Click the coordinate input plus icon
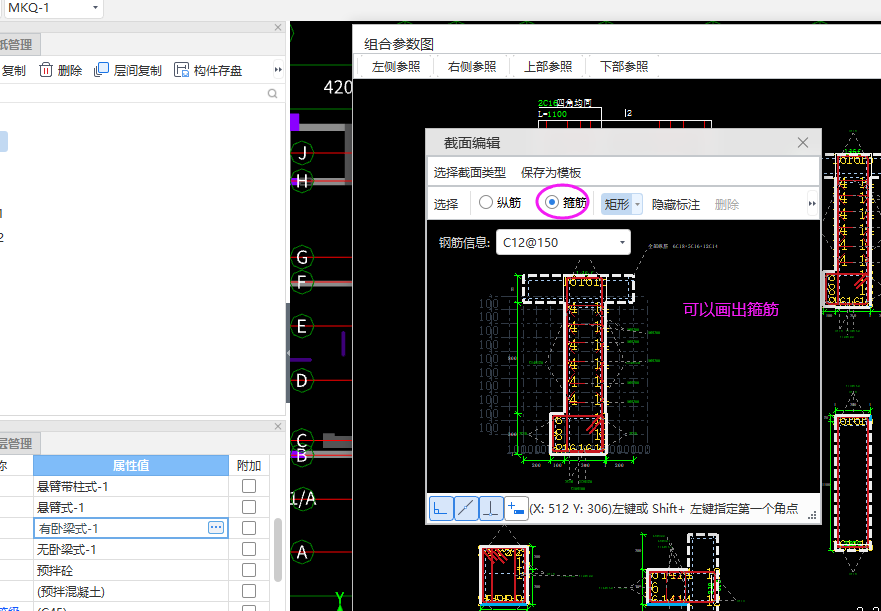The image size is (881, 611). pos(515,509)
